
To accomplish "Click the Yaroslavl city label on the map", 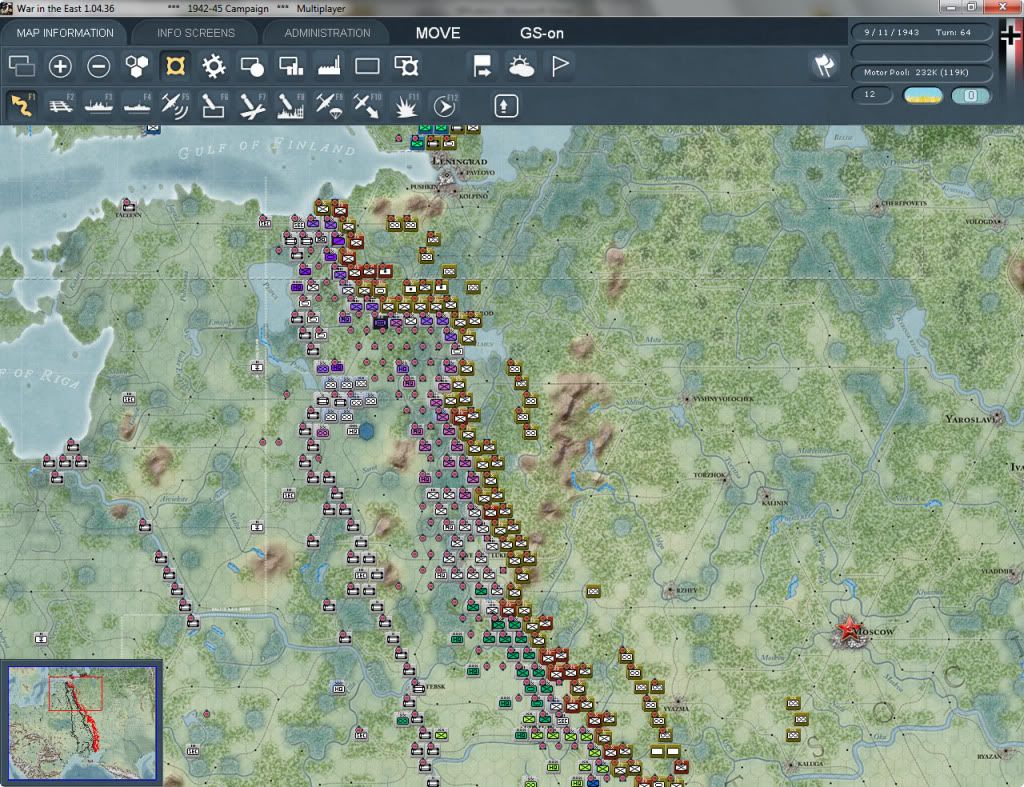I will click(x=974, y=419).
